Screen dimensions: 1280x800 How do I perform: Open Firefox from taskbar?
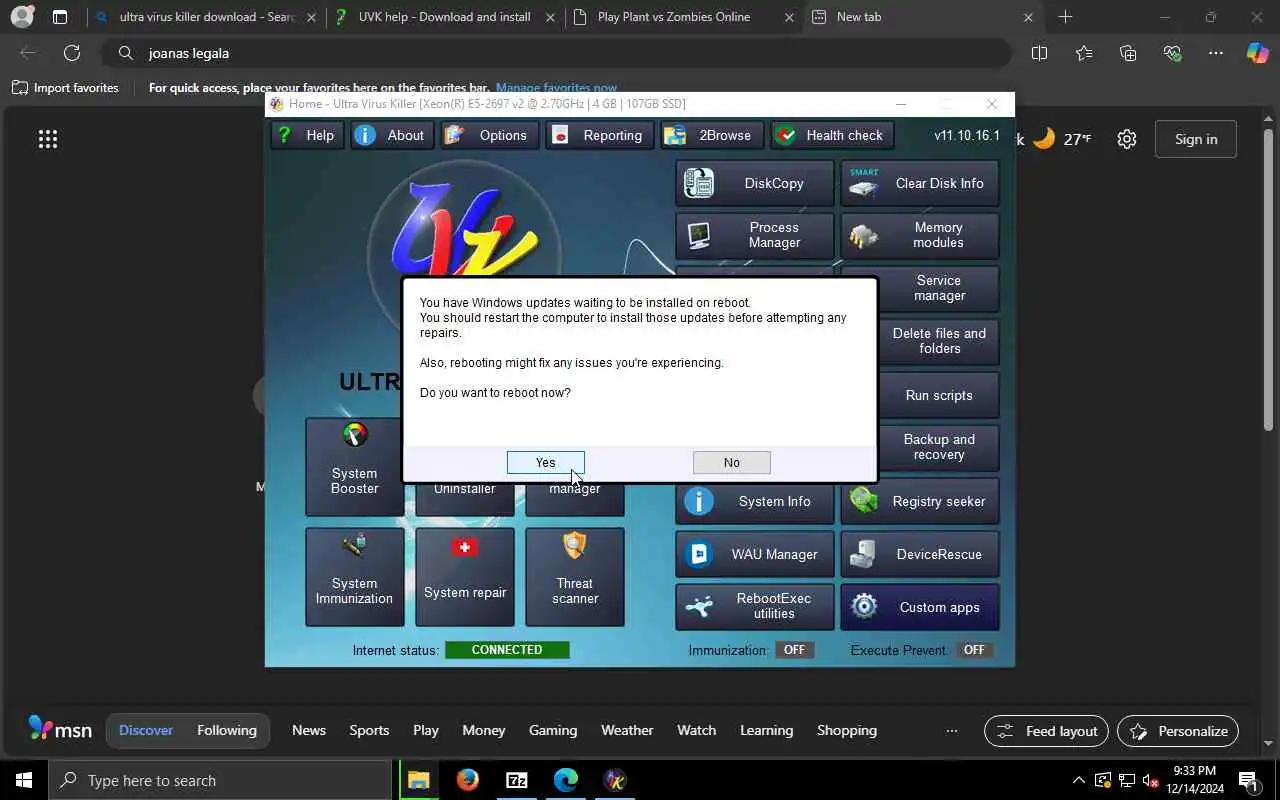(467, 780)
